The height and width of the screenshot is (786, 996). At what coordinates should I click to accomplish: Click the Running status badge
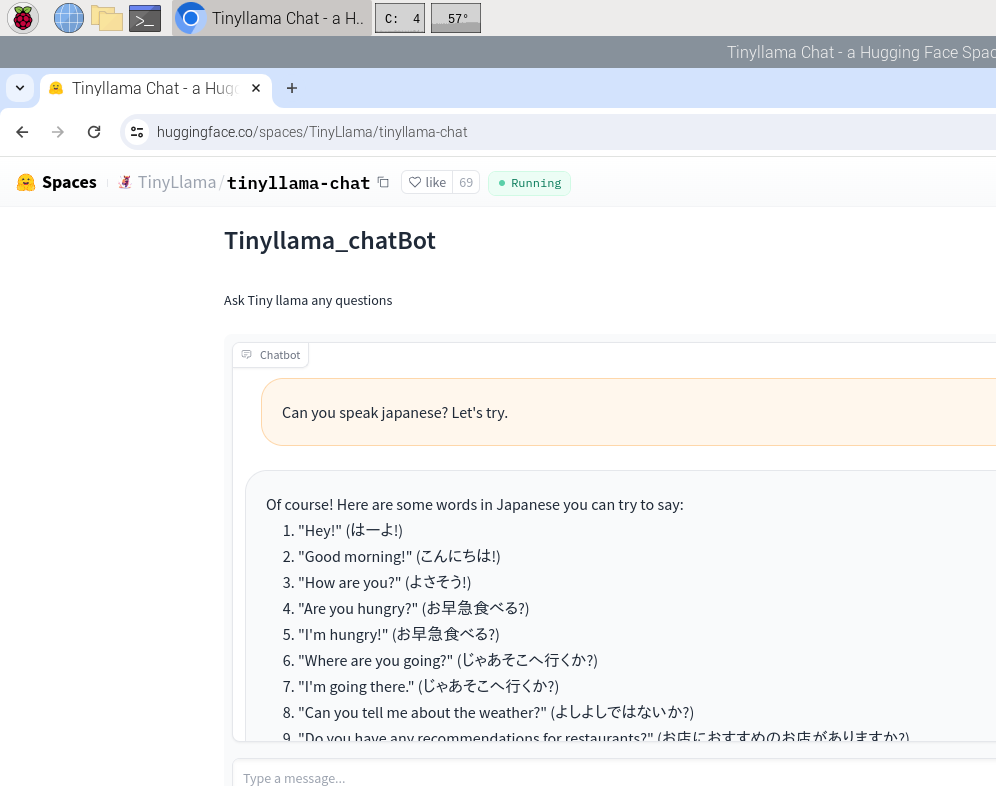click(x=529, y=183)
